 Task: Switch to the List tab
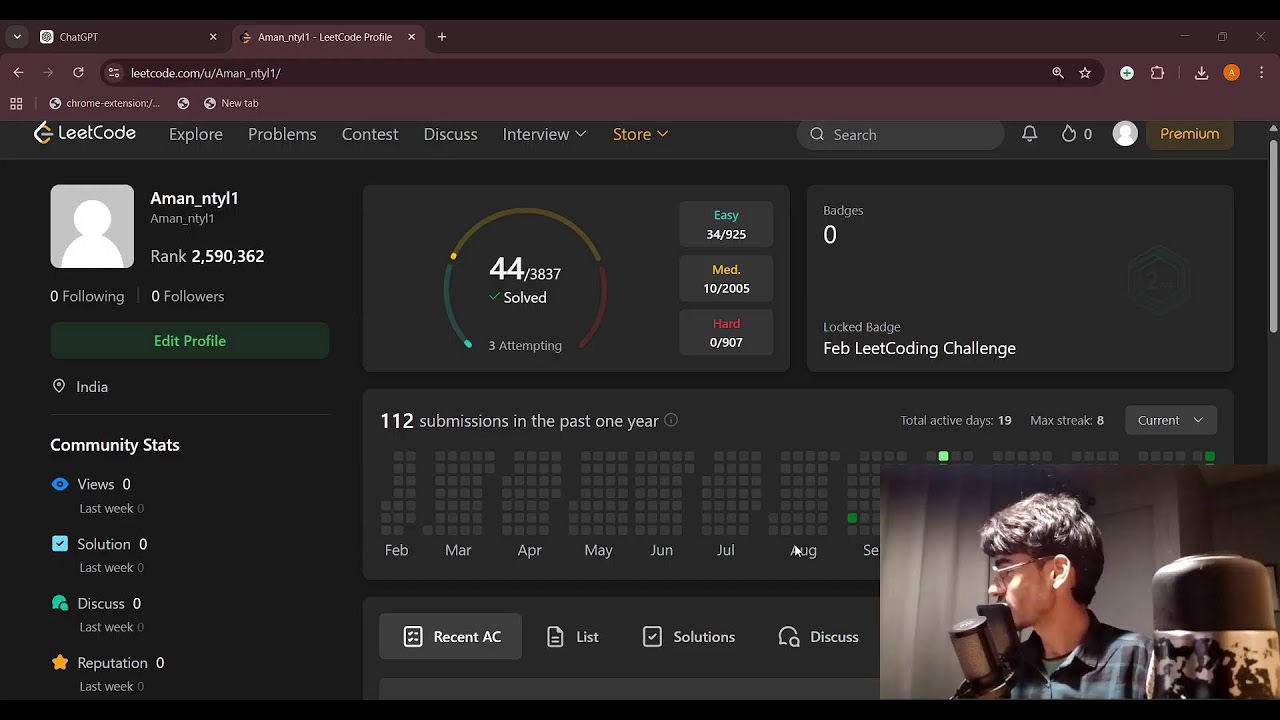(x=573, y=636)
